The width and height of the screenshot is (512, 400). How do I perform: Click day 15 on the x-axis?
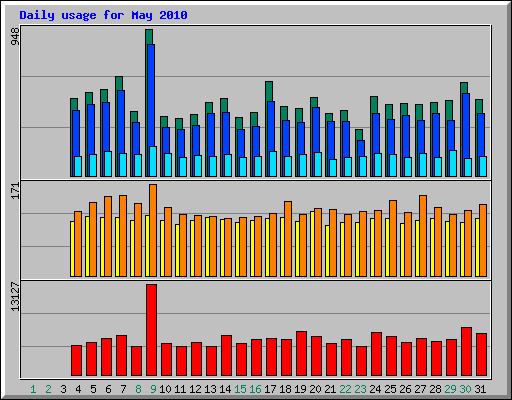pos(240,389)
